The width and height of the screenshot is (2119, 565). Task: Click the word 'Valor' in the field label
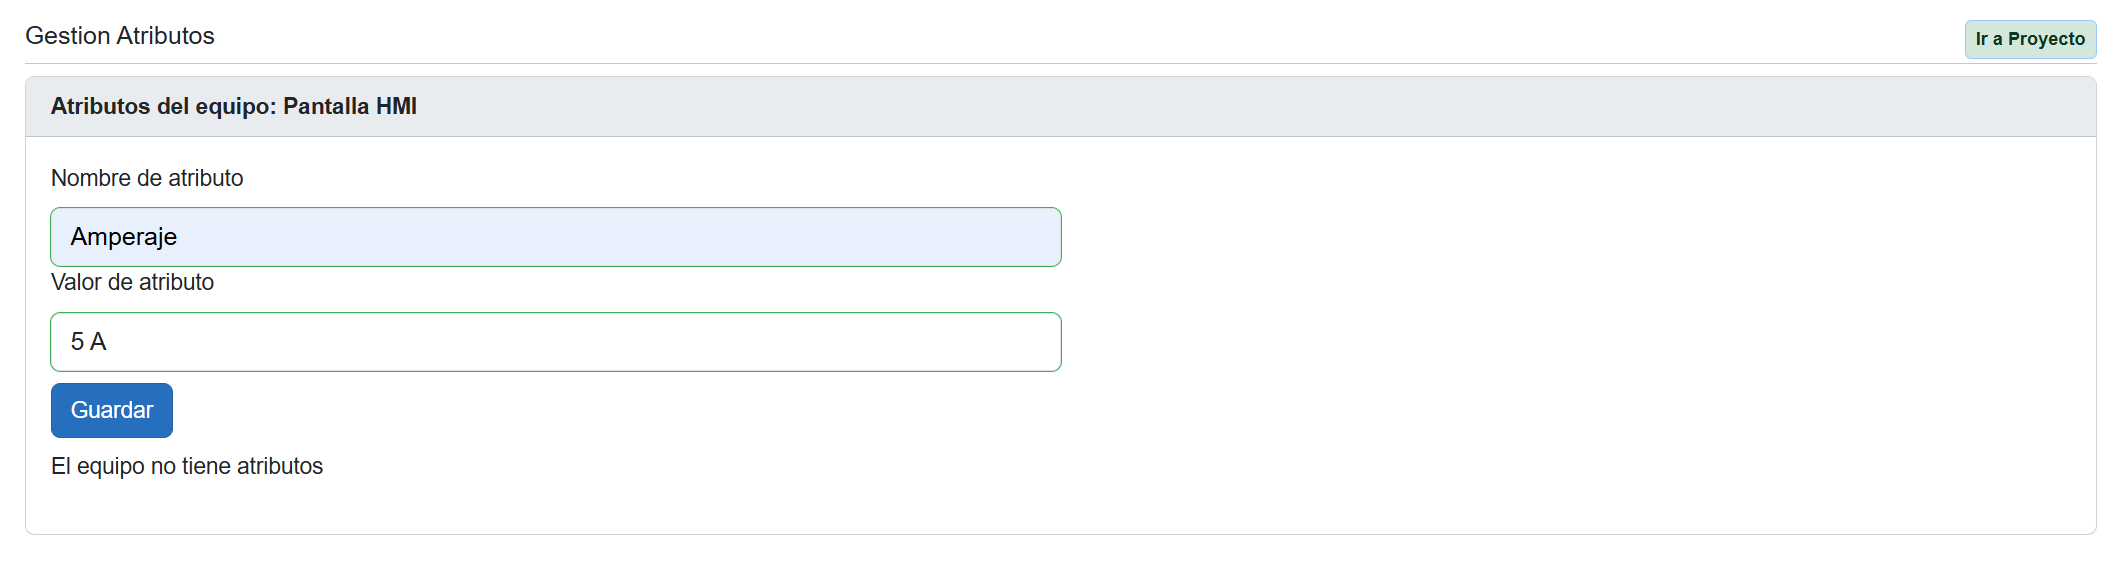(x=76, y=282)
